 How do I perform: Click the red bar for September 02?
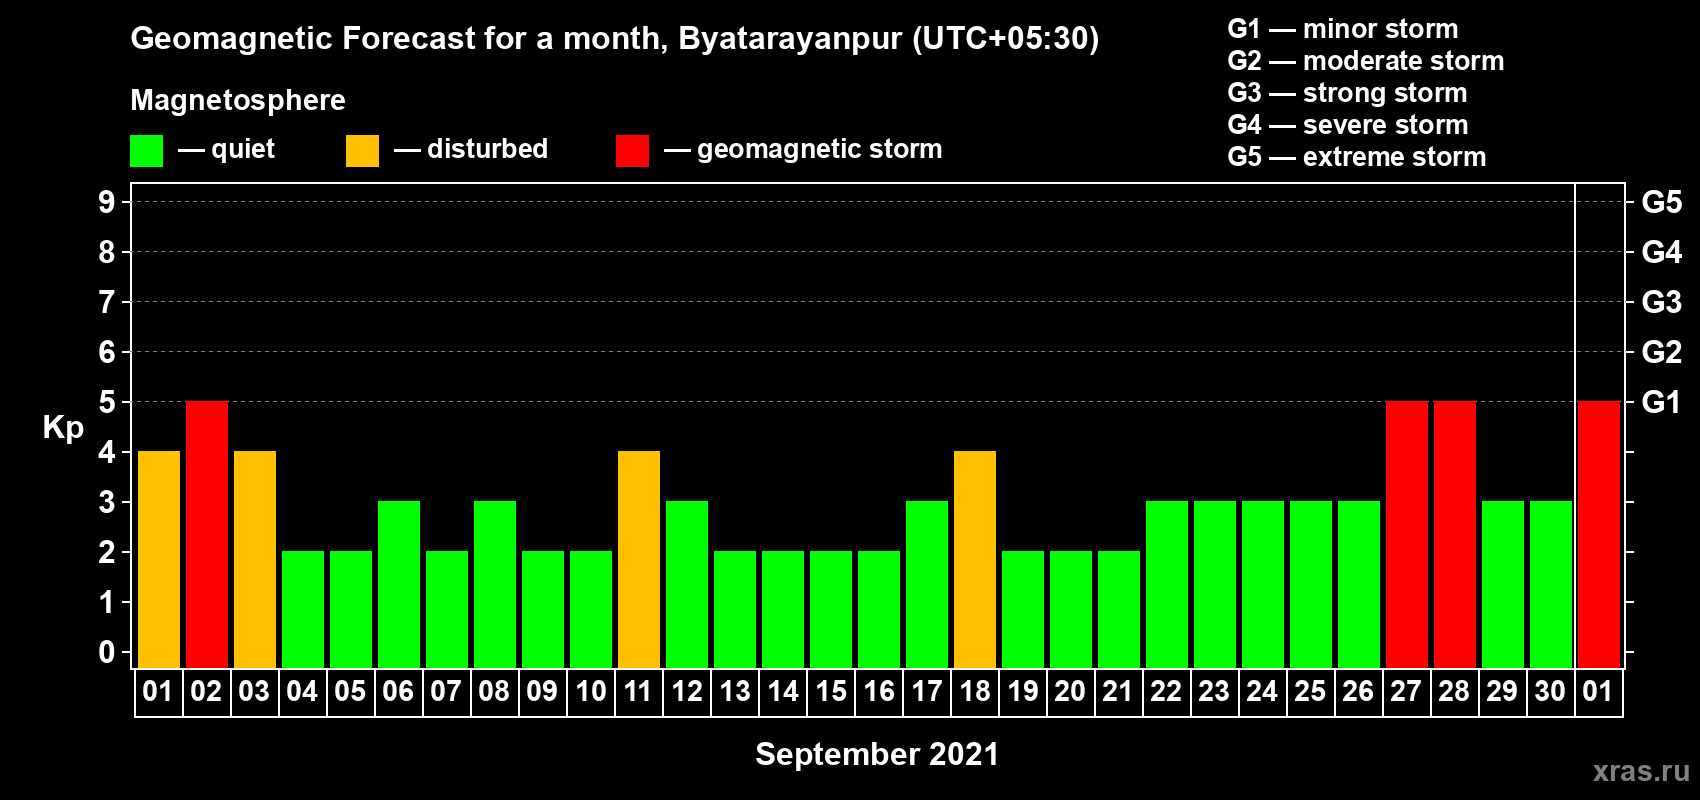(x=207, y=535)
